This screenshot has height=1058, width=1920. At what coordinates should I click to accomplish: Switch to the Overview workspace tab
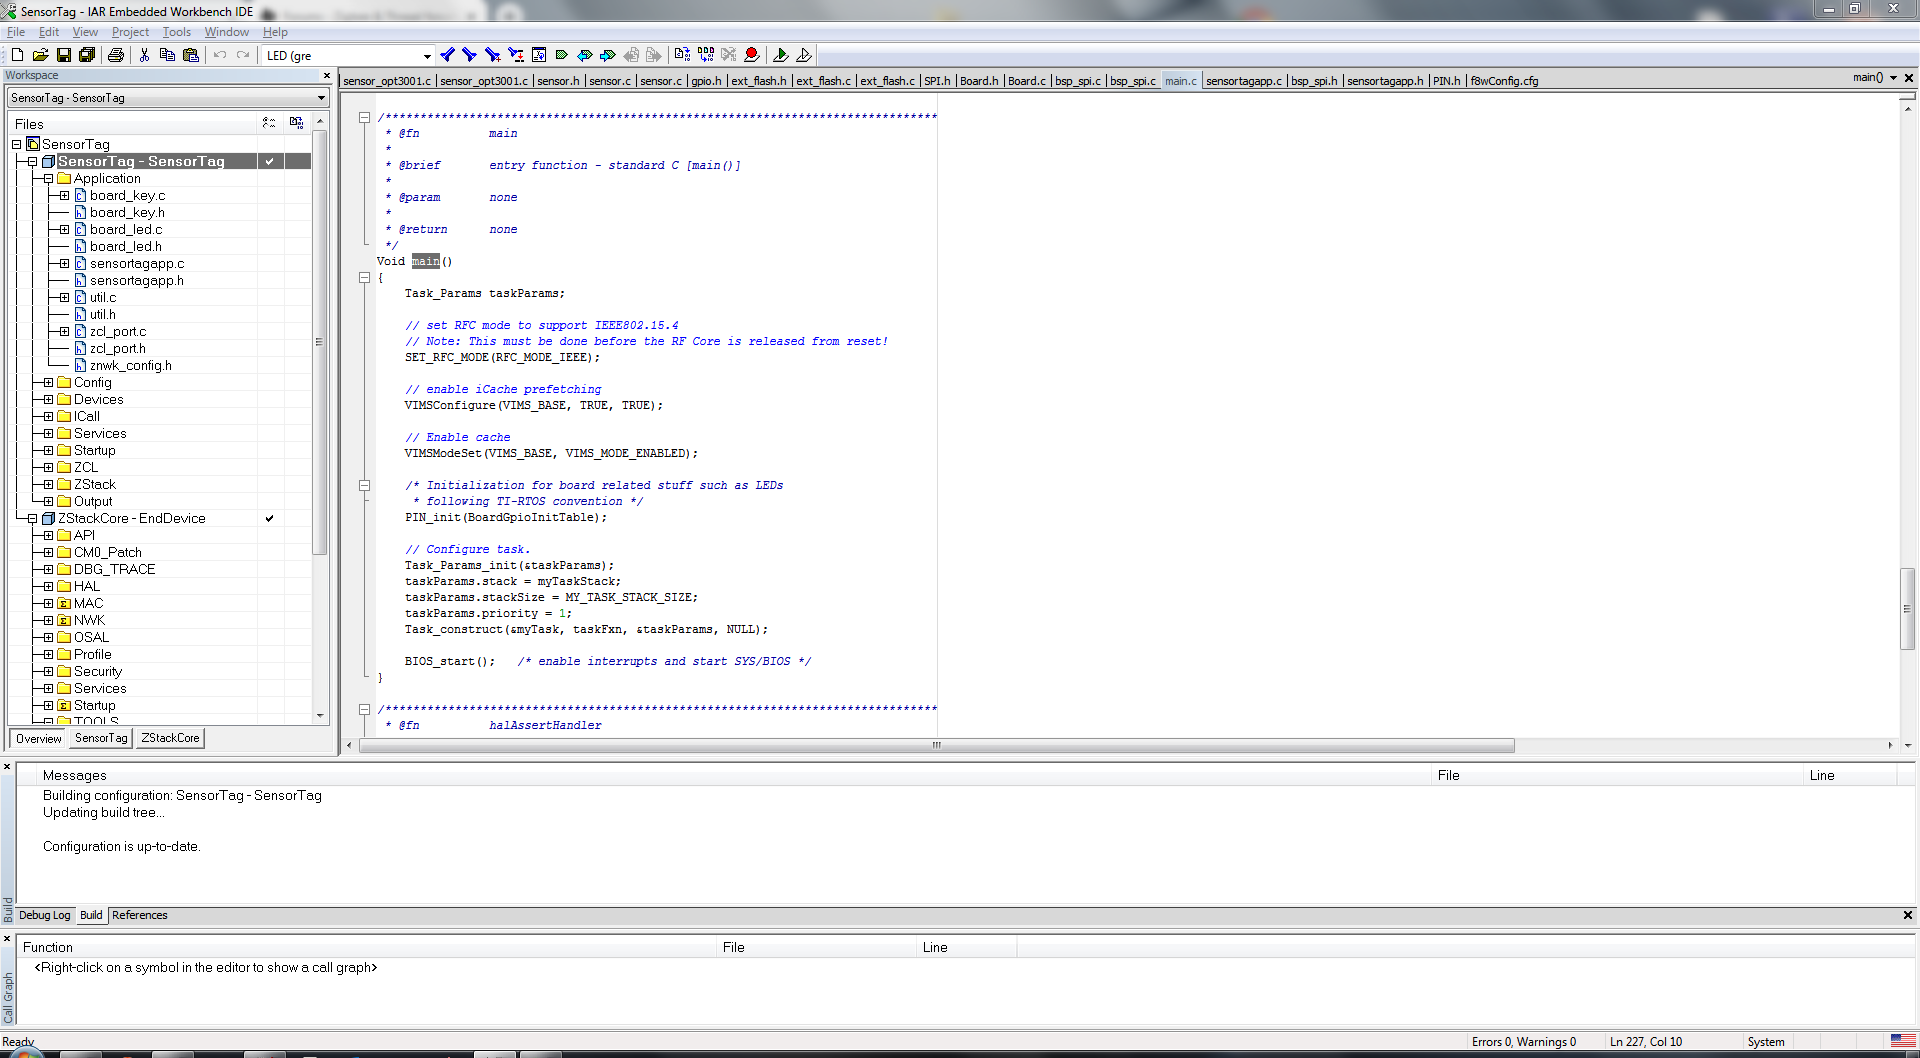click(38, 738)
